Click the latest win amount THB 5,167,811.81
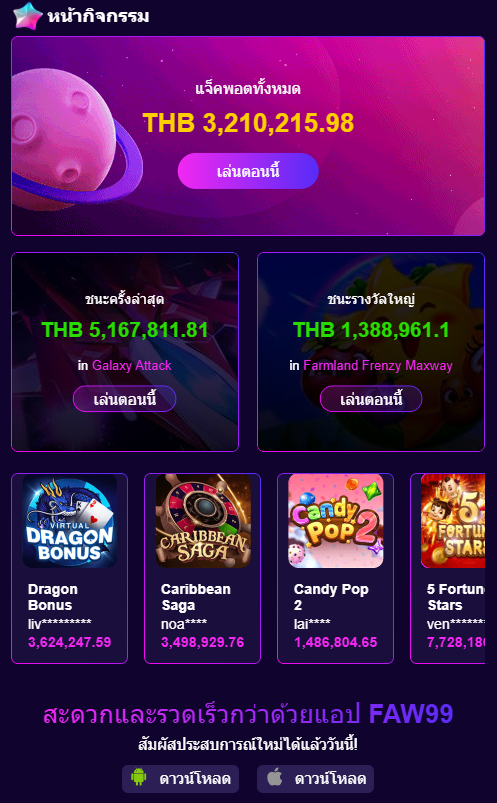Image resolution: width=497 pixels, height=803 pixels. click(125, 330)
